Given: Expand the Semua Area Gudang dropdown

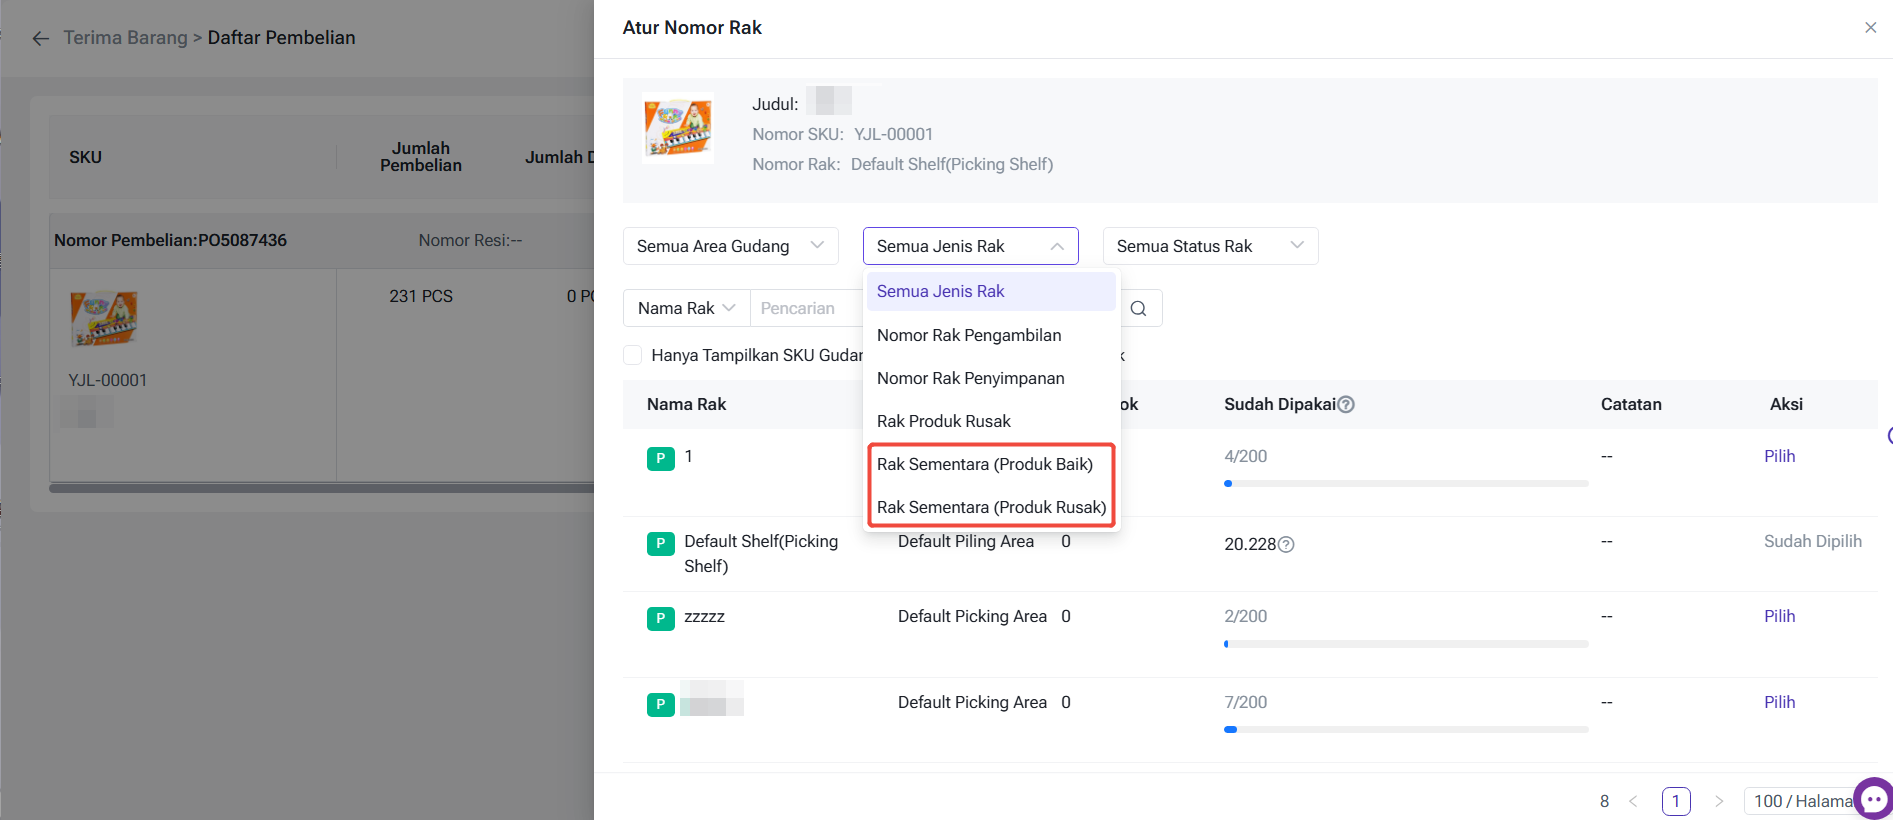Looking at the screenshot, I should (x=730, y=246).
